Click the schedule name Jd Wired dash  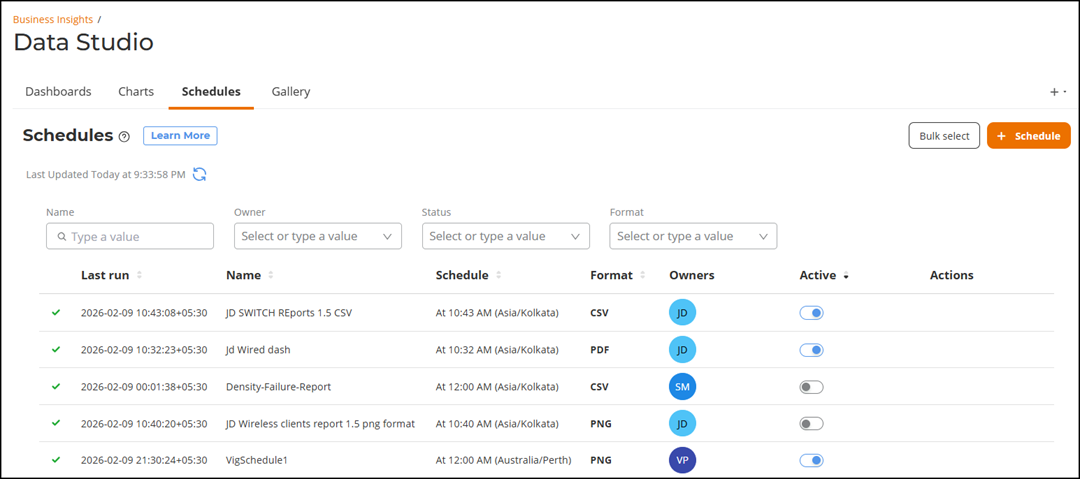click(258, 350)
